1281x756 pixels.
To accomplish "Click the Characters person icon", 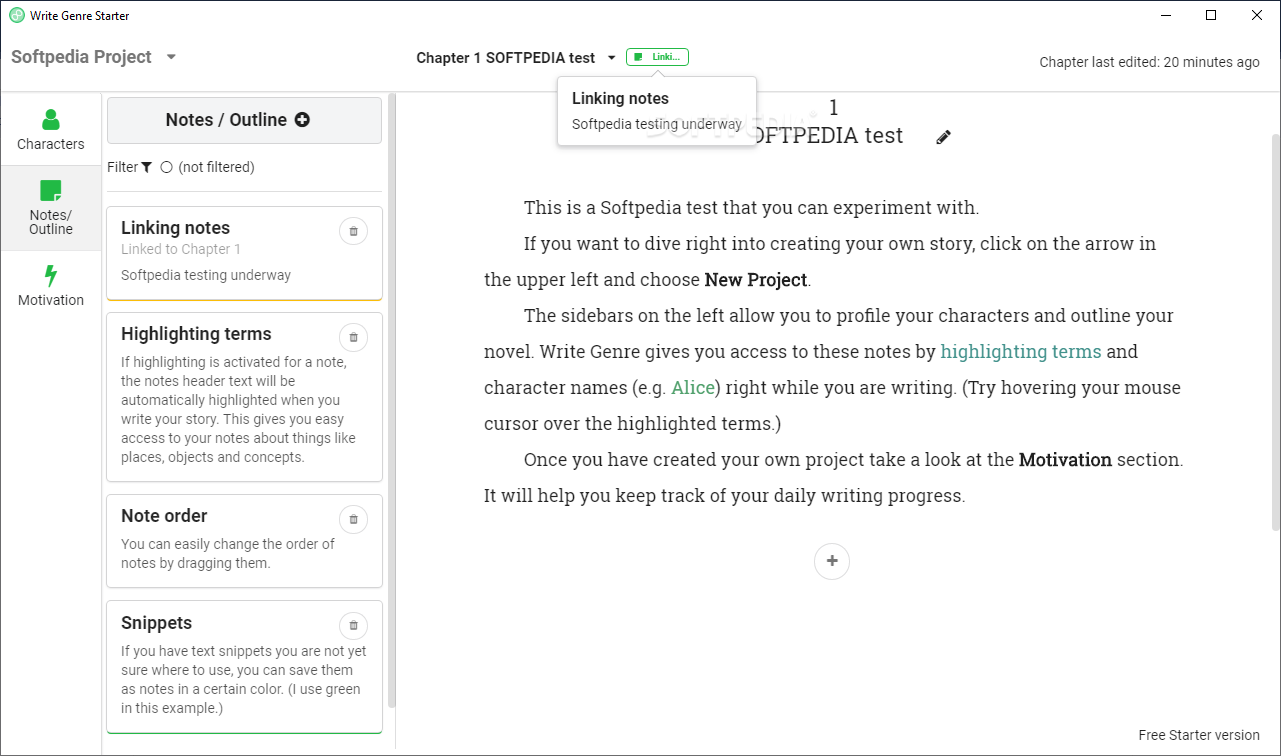I will click(x=51, y=120).
